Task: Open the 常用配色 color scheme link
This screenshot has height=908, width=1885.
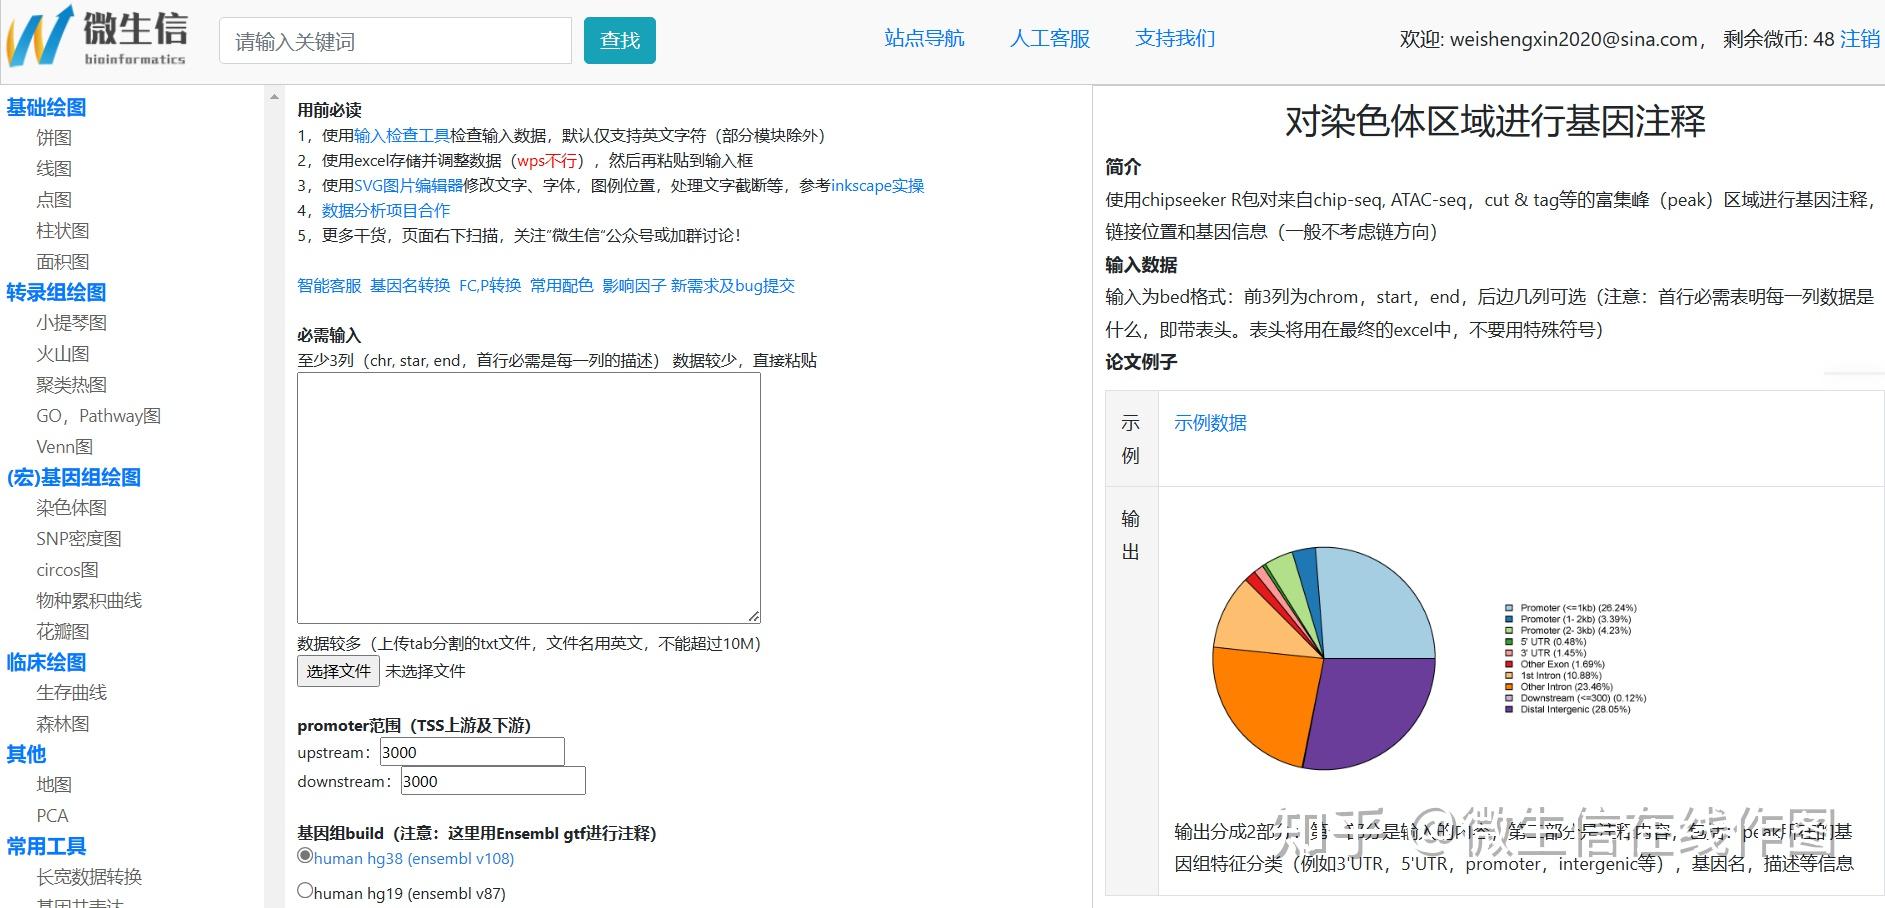Action: pos(561,285)
